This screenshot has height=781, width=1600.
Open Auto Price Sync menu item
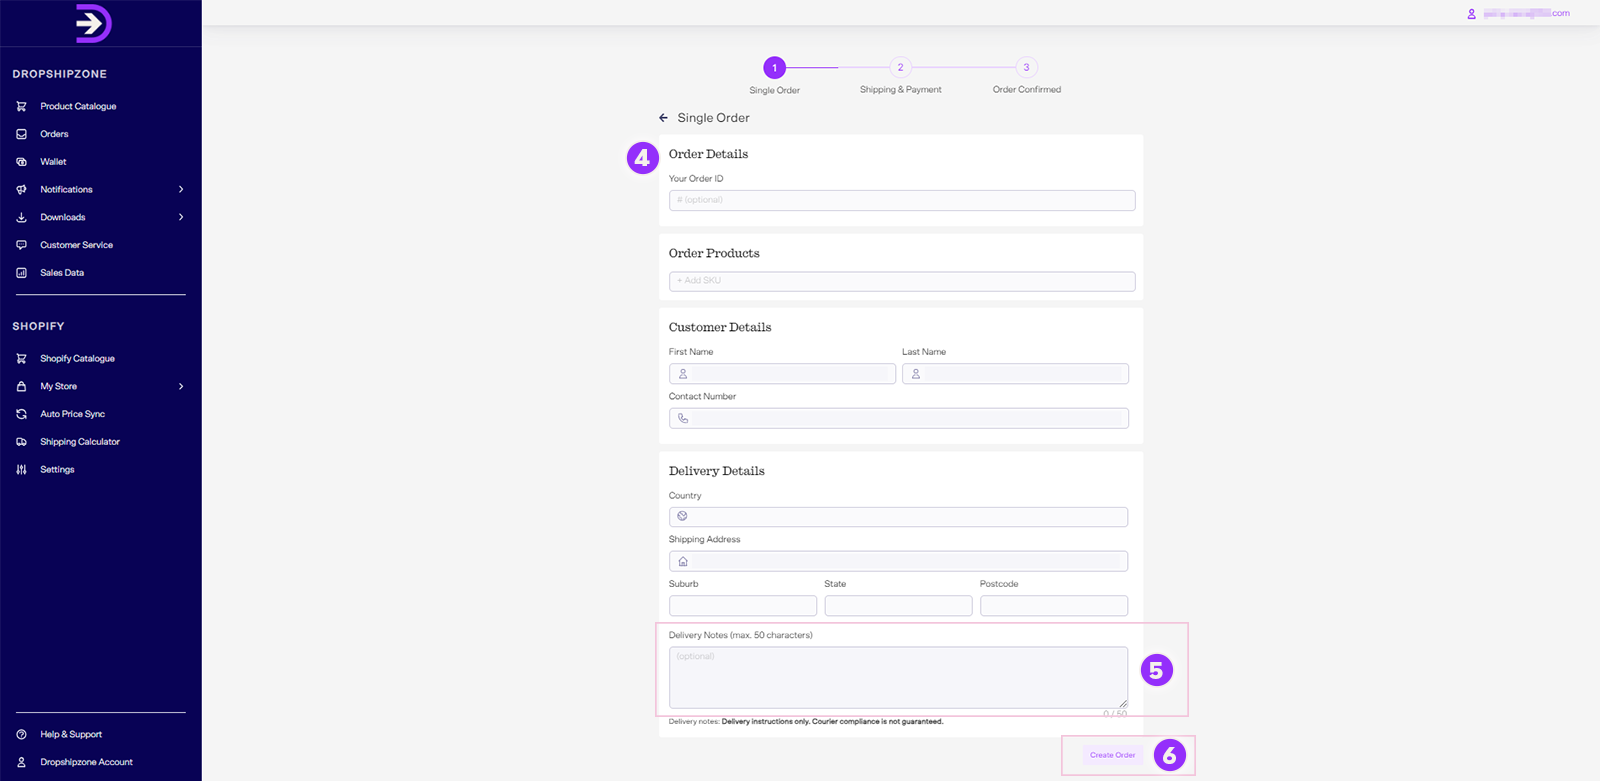click(x=72, y=414)
